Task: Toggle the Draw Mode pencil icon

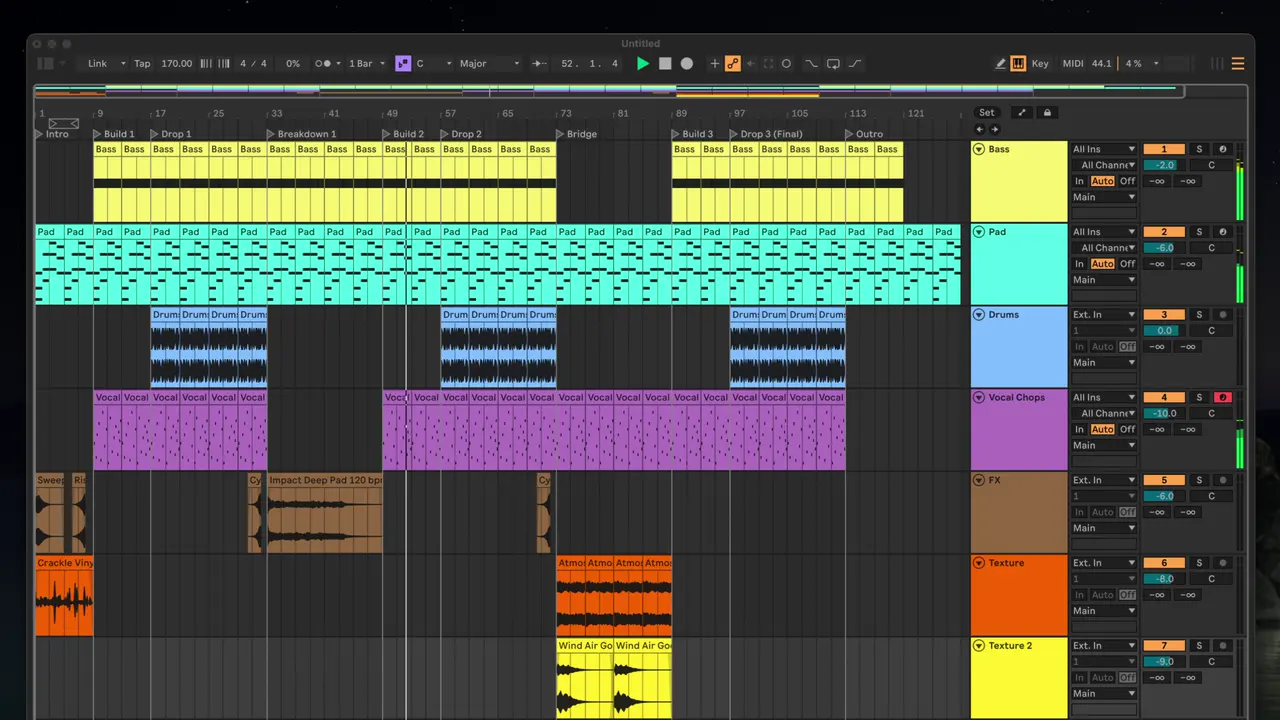Action: tap(1000, 64)
